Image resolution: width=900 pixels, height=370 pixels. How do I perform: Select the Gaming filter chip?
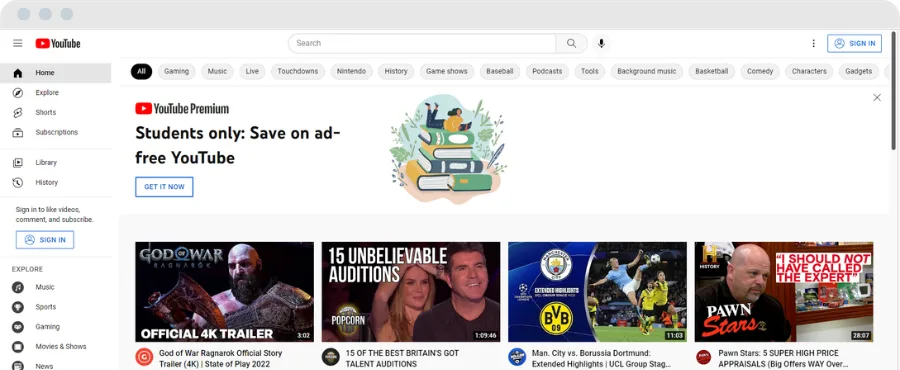click(x=176, y=72)
